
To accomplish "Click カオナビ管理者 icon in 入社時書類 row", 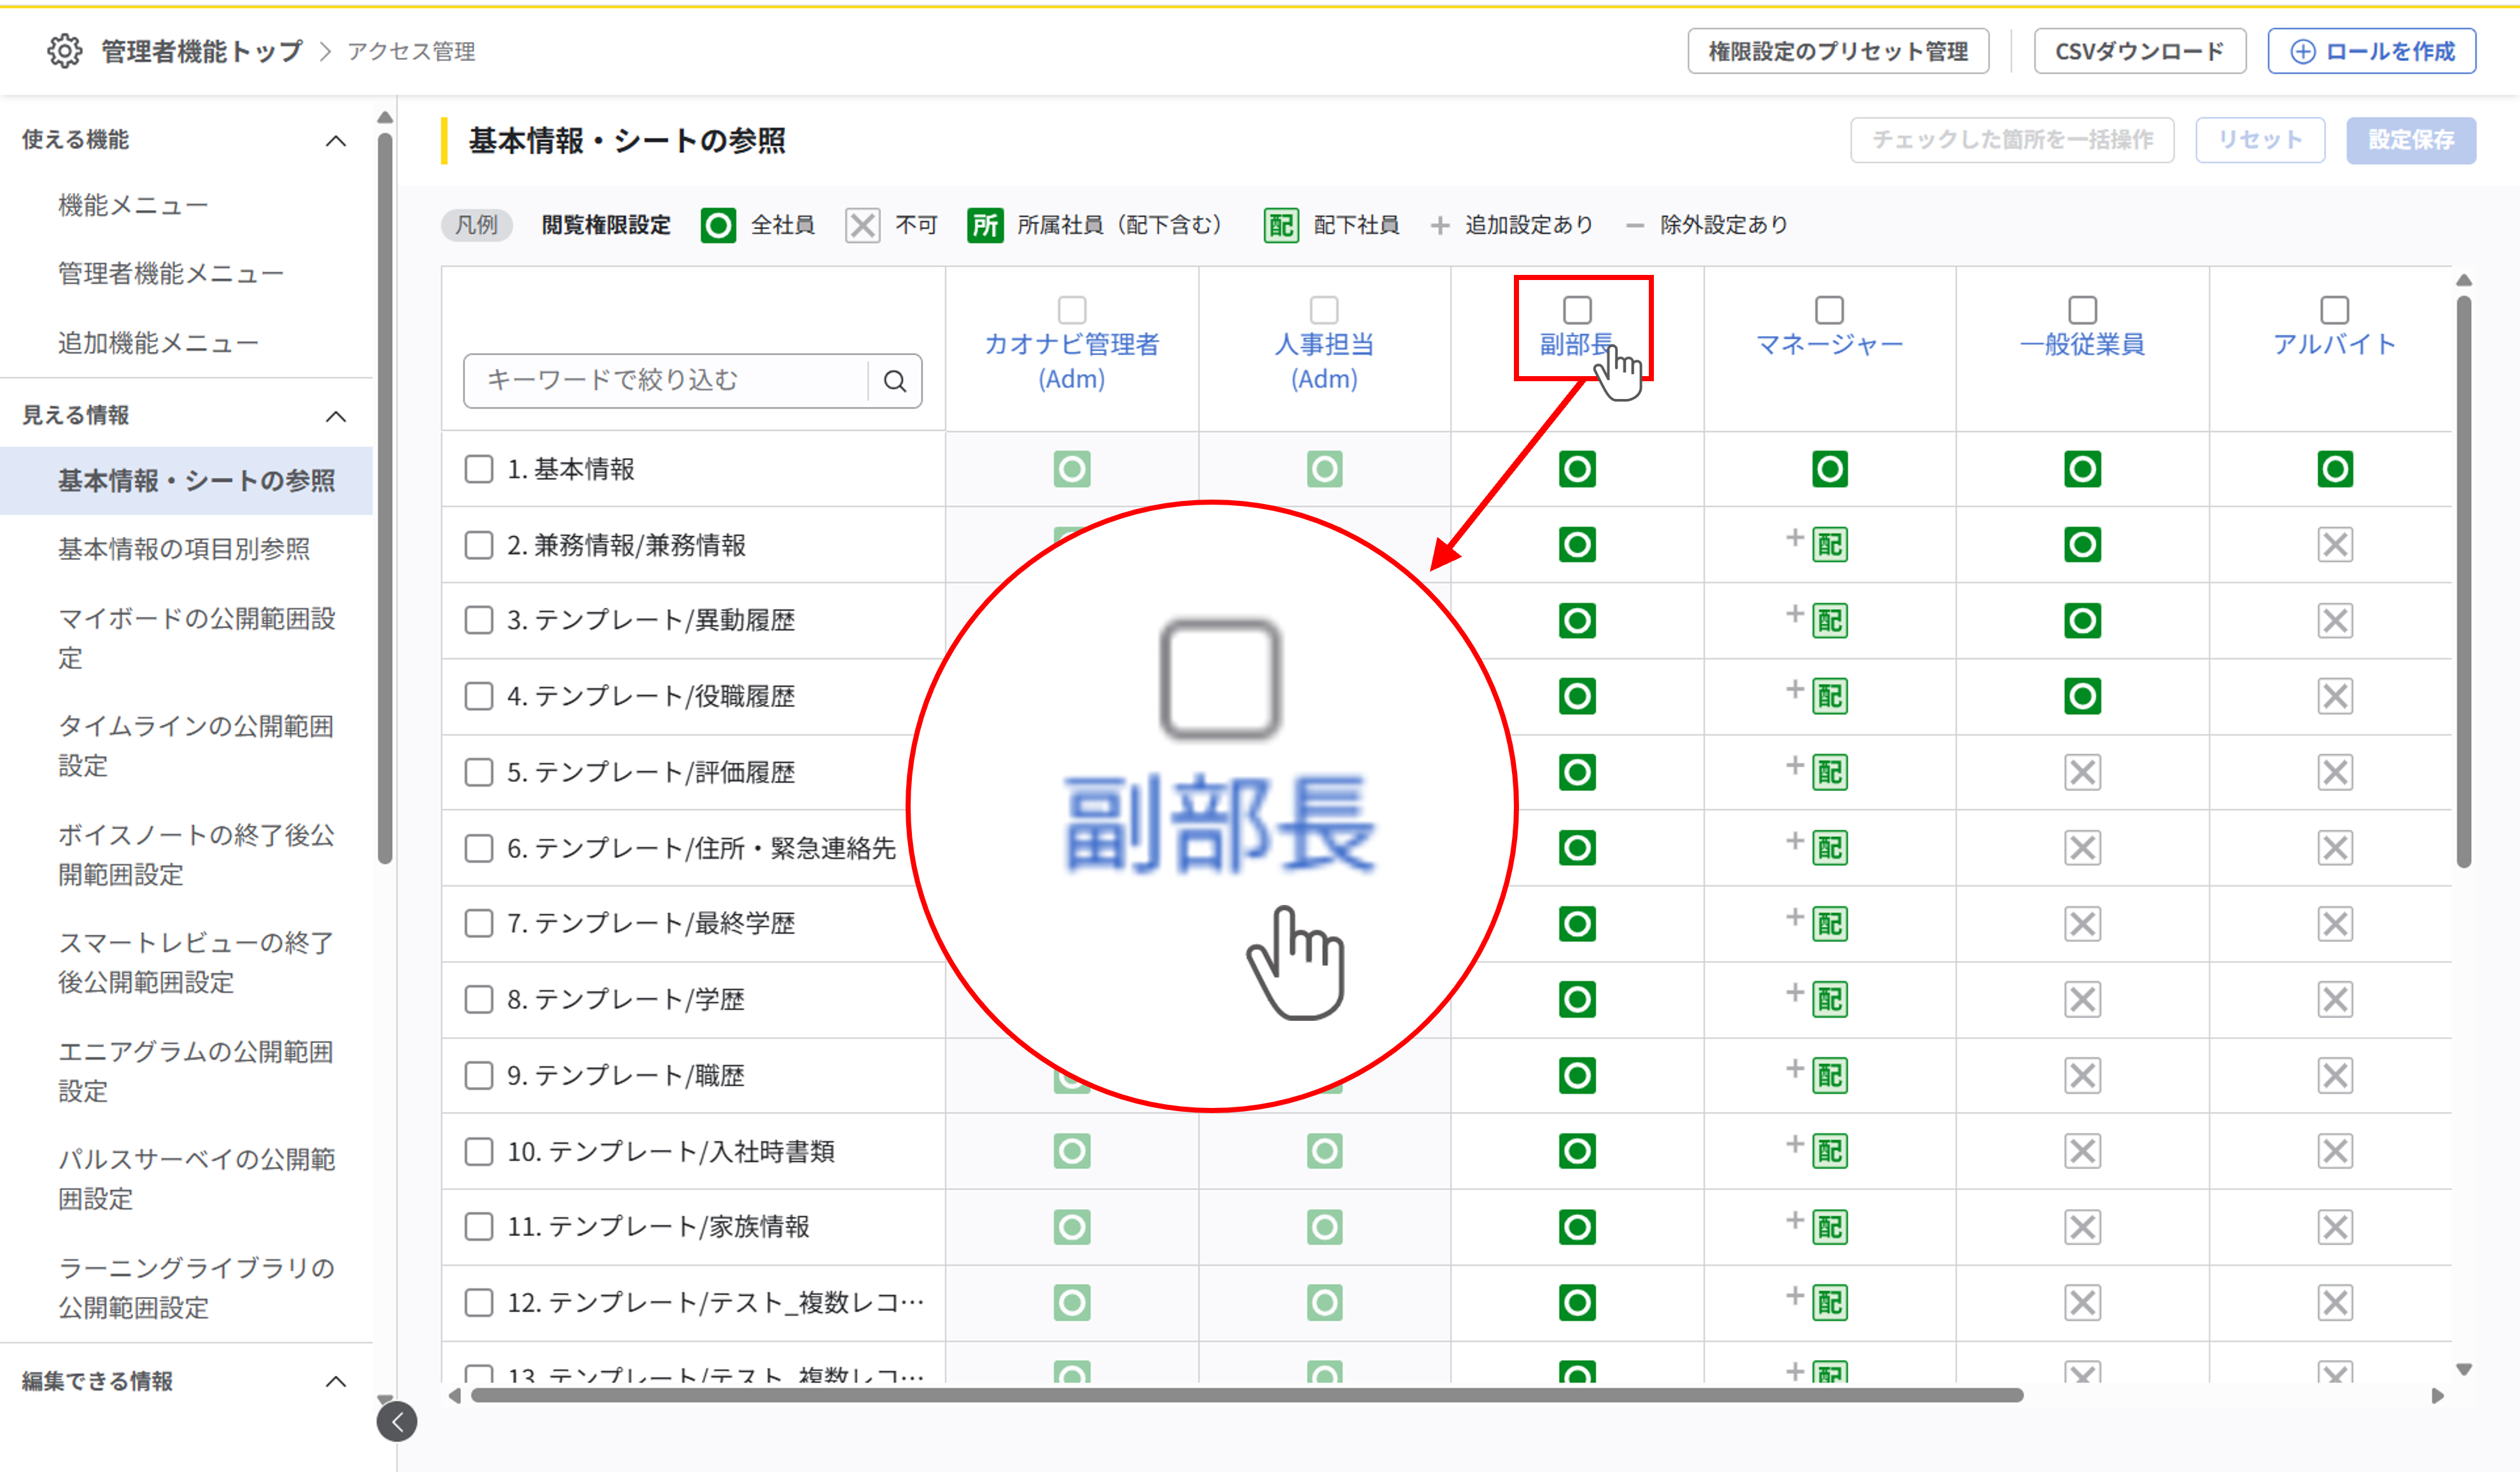I will (x=1072, y=1151).
